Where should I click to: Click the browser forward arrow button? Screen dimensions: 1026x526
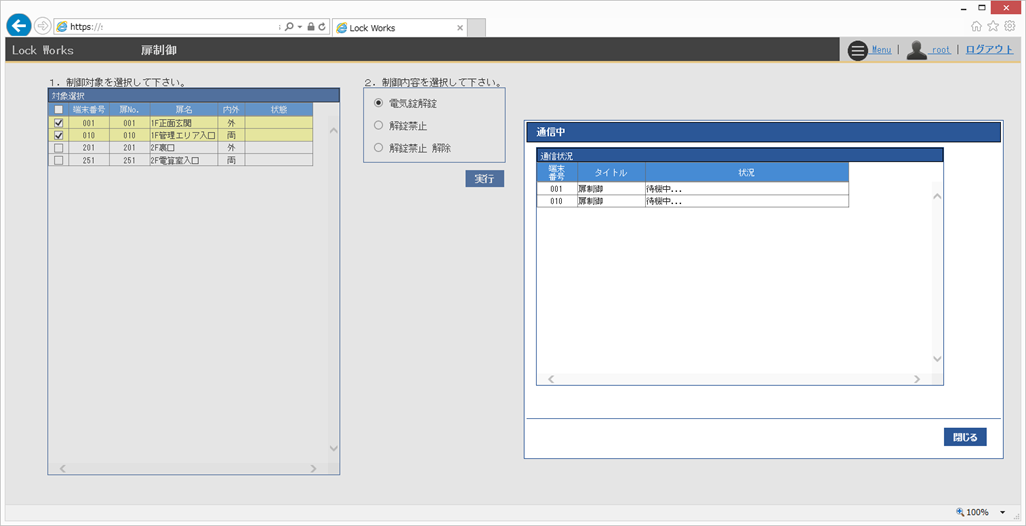(42, 26)
